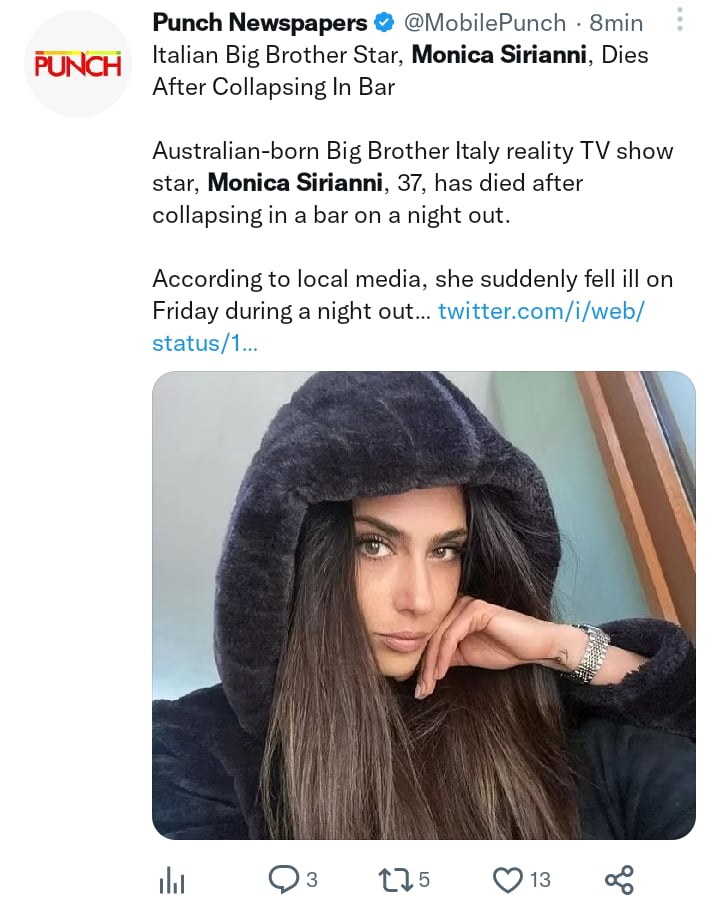The height and width of the screenshot is (907, 719).
Task: Click bold Monica Sirianni in second paragraph
Action: tap(295, 183)
